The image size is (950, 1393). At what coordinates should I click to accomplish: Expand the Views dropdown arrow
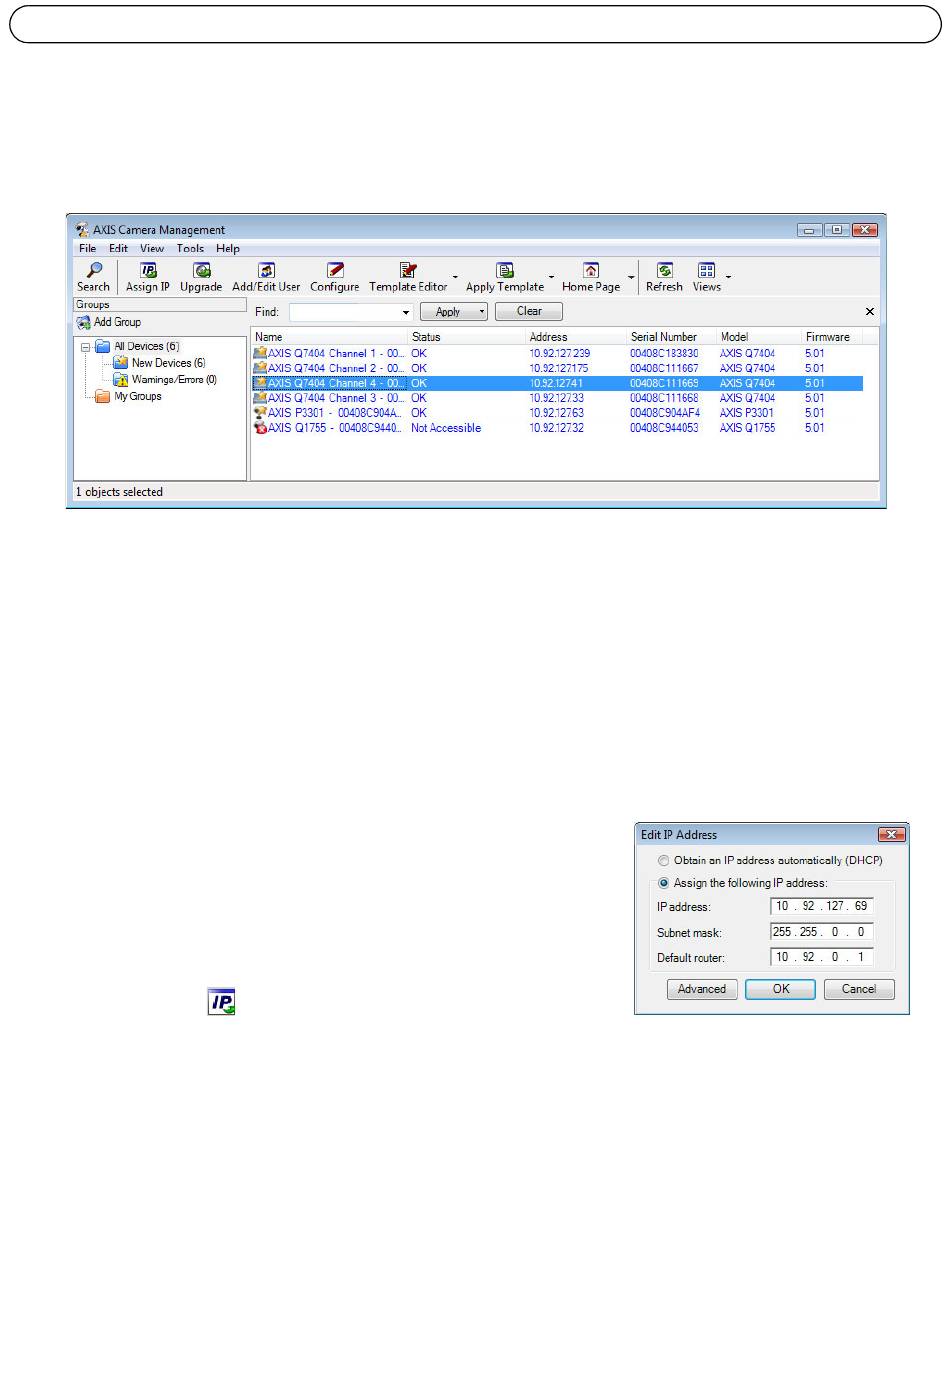click(x=728, y=277)
